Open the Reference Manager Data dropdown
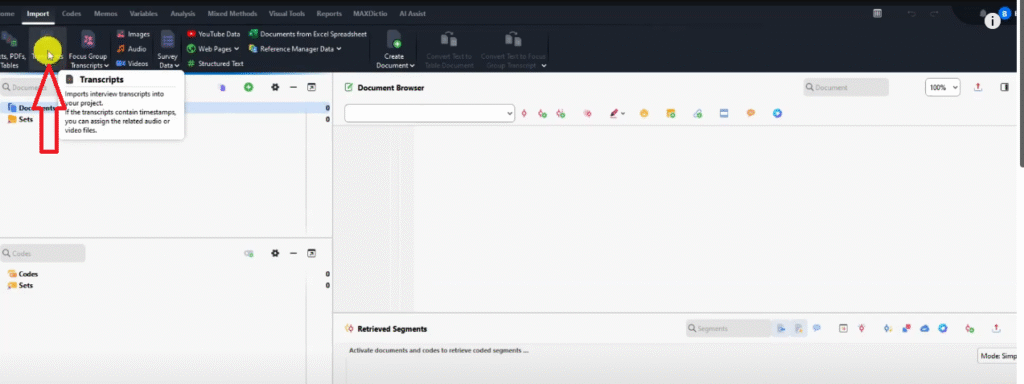Image resolution: width=1024 pixels, height=384 pixels. pyautogui.click(x=295, y=48)
